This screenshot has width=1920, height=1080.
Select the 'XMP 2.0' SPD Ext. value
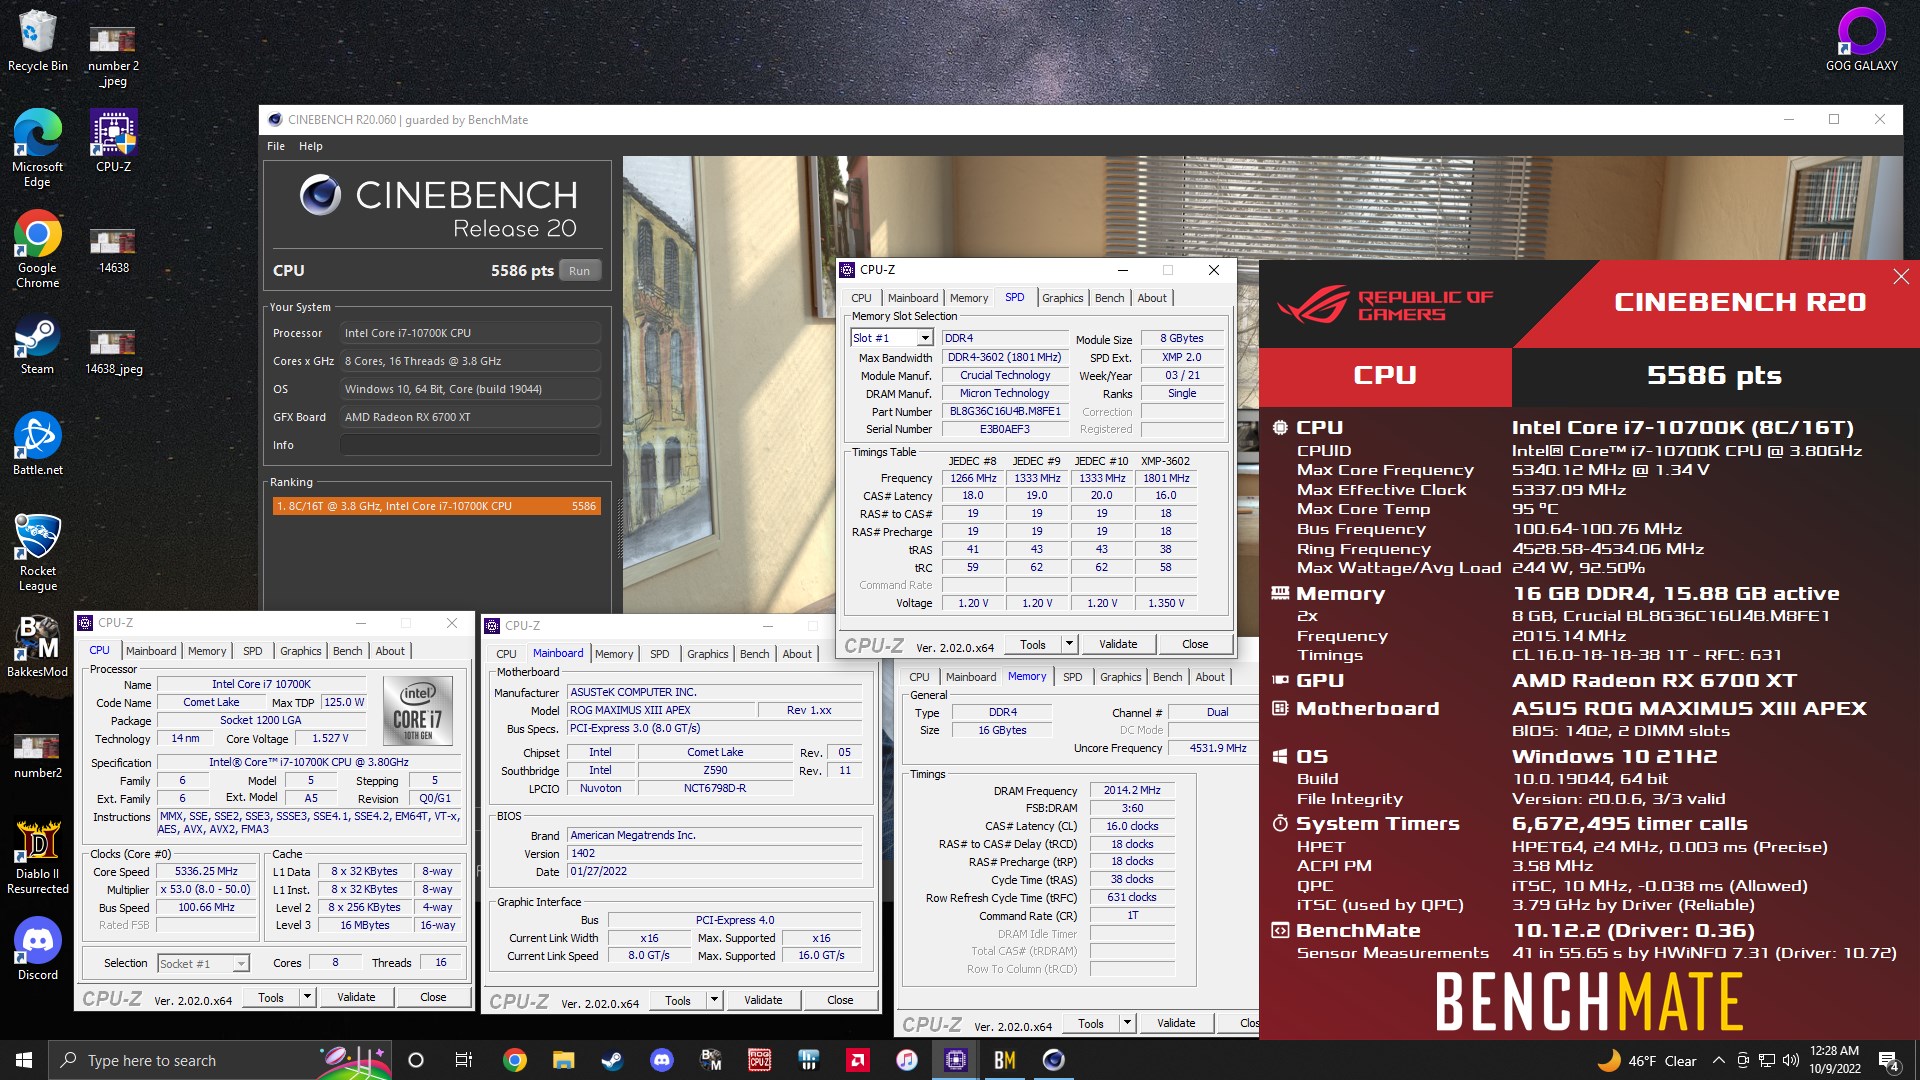[x=1181, y=357]
